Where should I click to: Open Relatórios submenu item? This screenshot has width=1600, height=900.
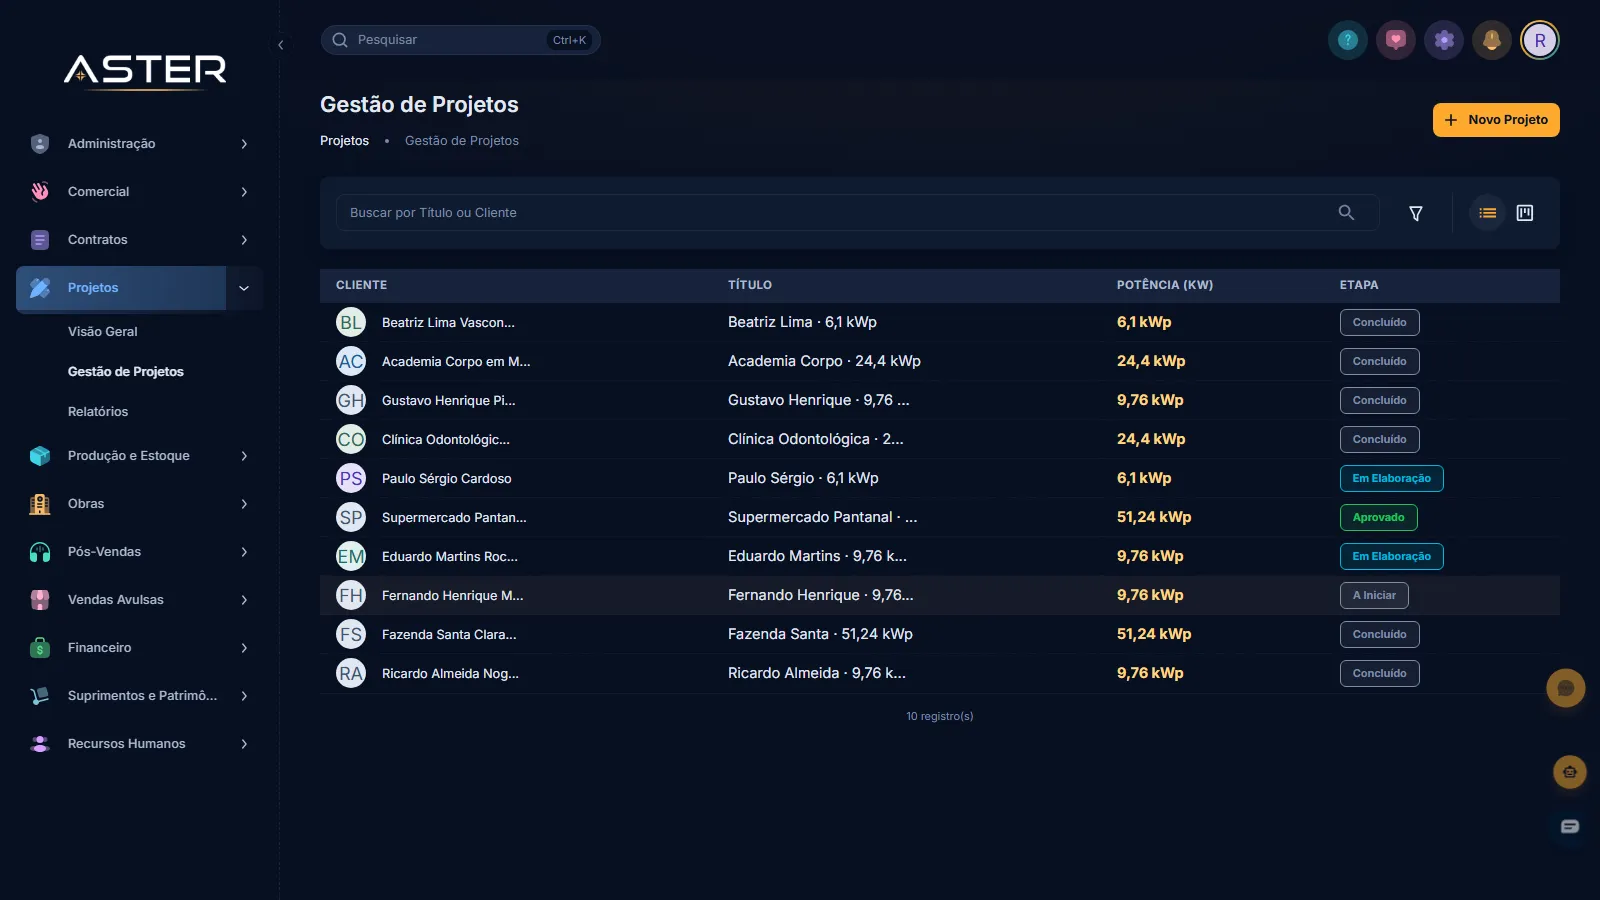click(x=98, y=412)
